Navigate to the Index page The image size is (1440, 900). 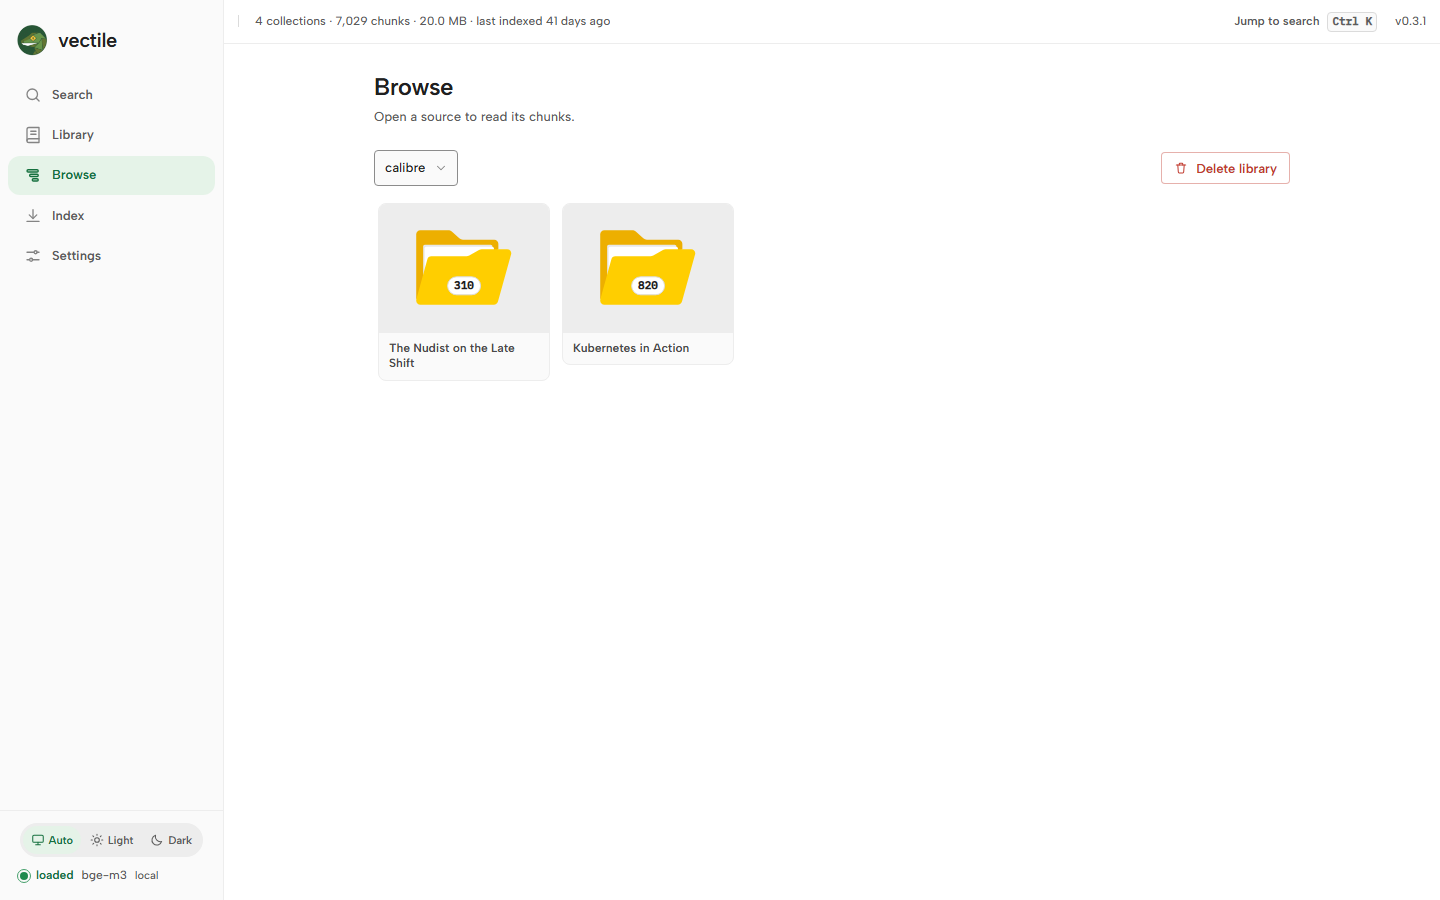(x=111, y=216)
